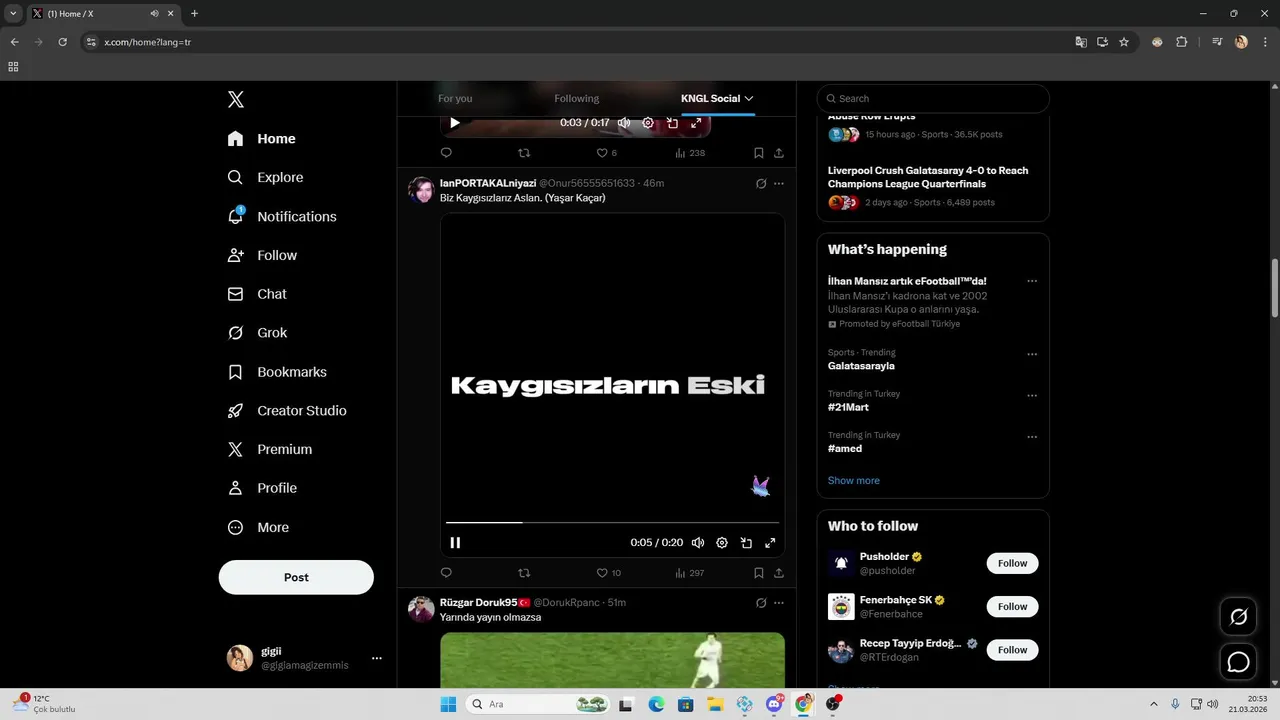This screenshot has height=720, width=1280.
Task: Open settings gear of the 0:17 video
Action: (648, 123)
